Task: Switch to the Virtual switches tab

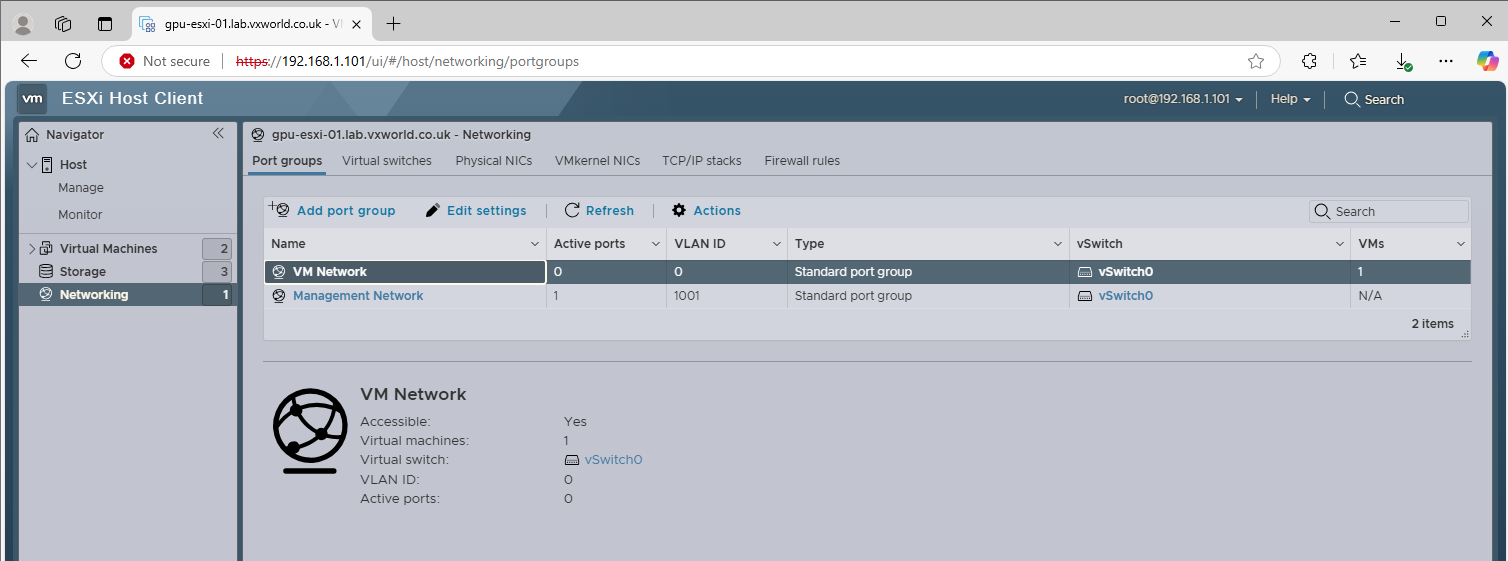Action: [387, 161]
